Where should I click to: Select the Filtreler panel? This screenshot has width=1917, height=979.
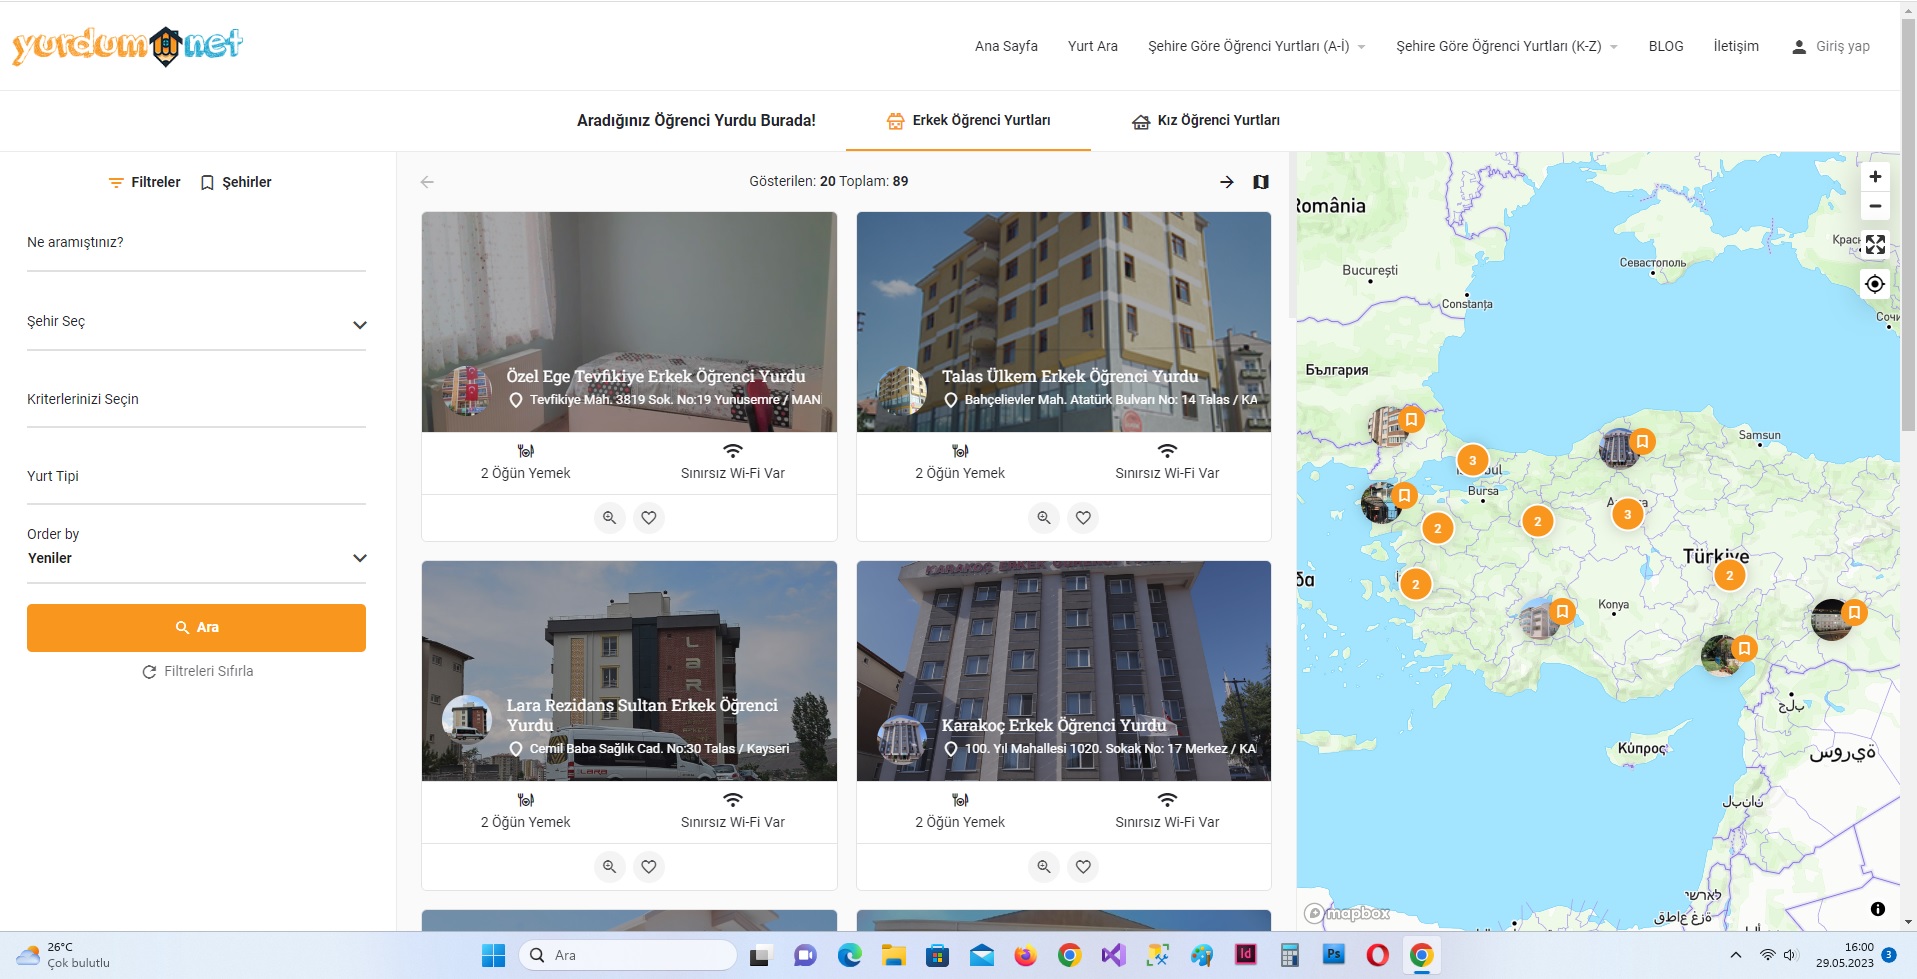[x=145, y=182]
